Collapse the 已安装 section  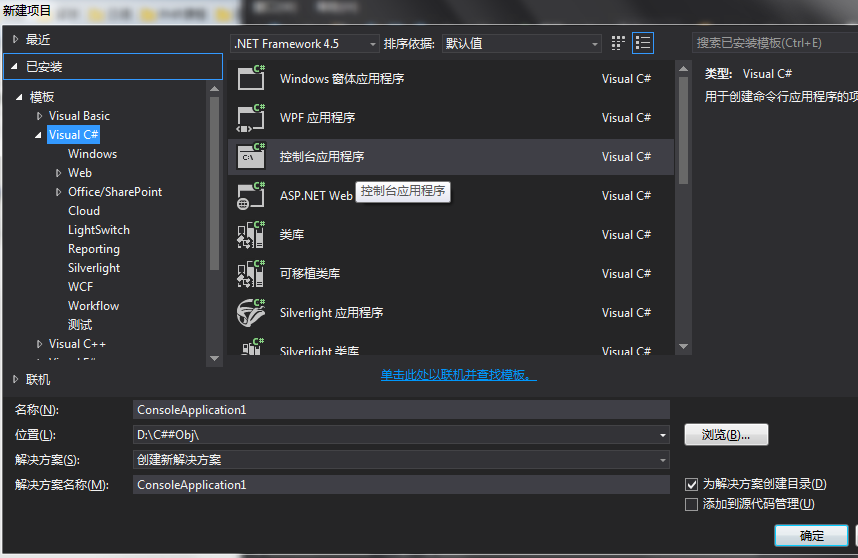pyautogui.click(x=15, y=66)
